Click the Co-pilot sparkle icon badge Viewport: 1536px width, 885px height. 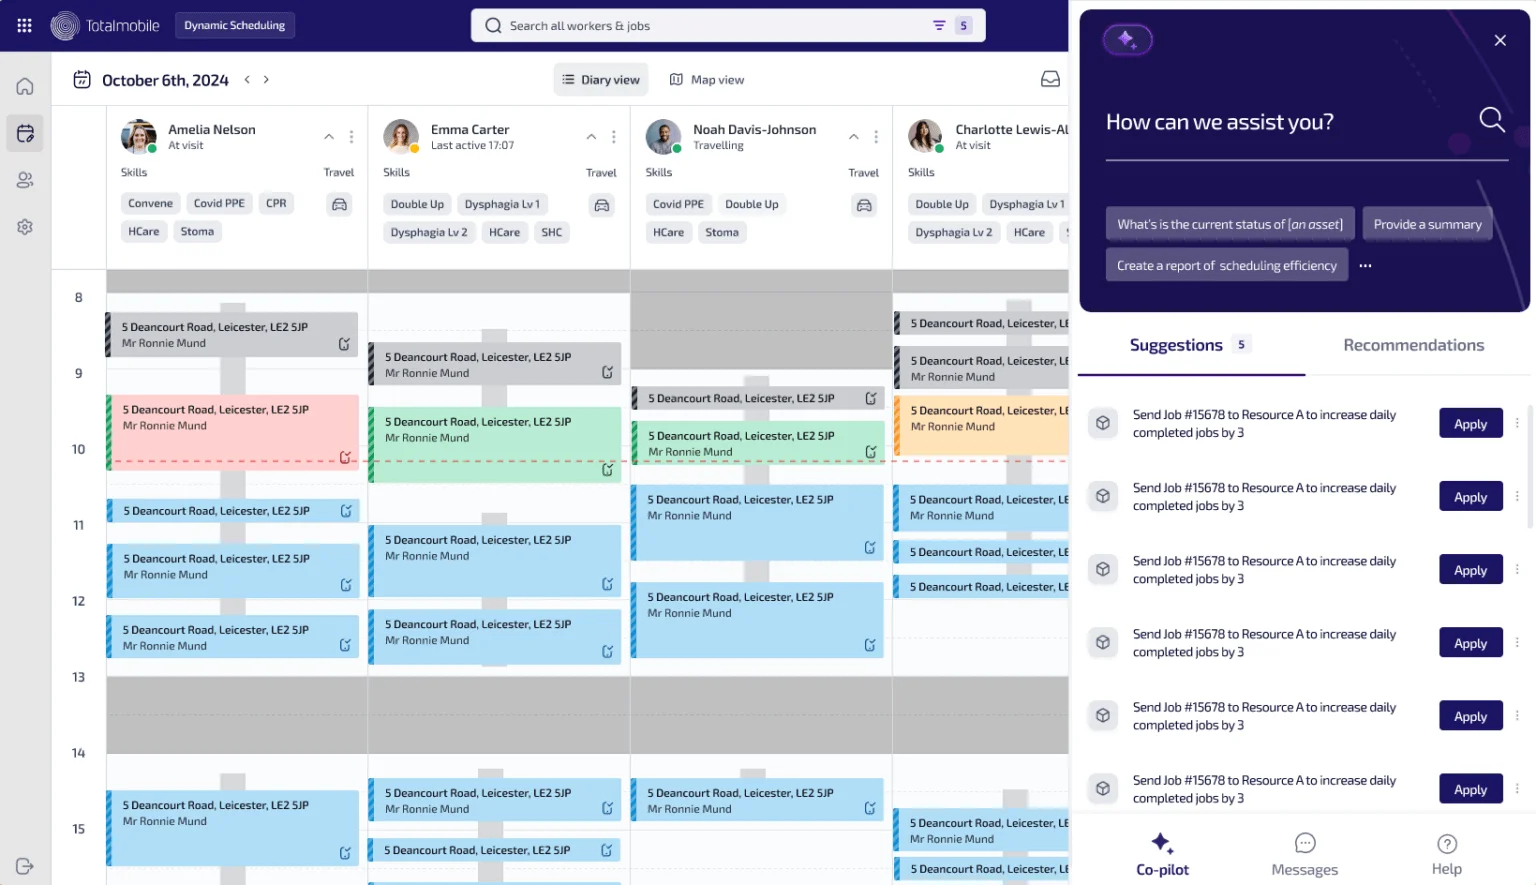pos(1127,40)
